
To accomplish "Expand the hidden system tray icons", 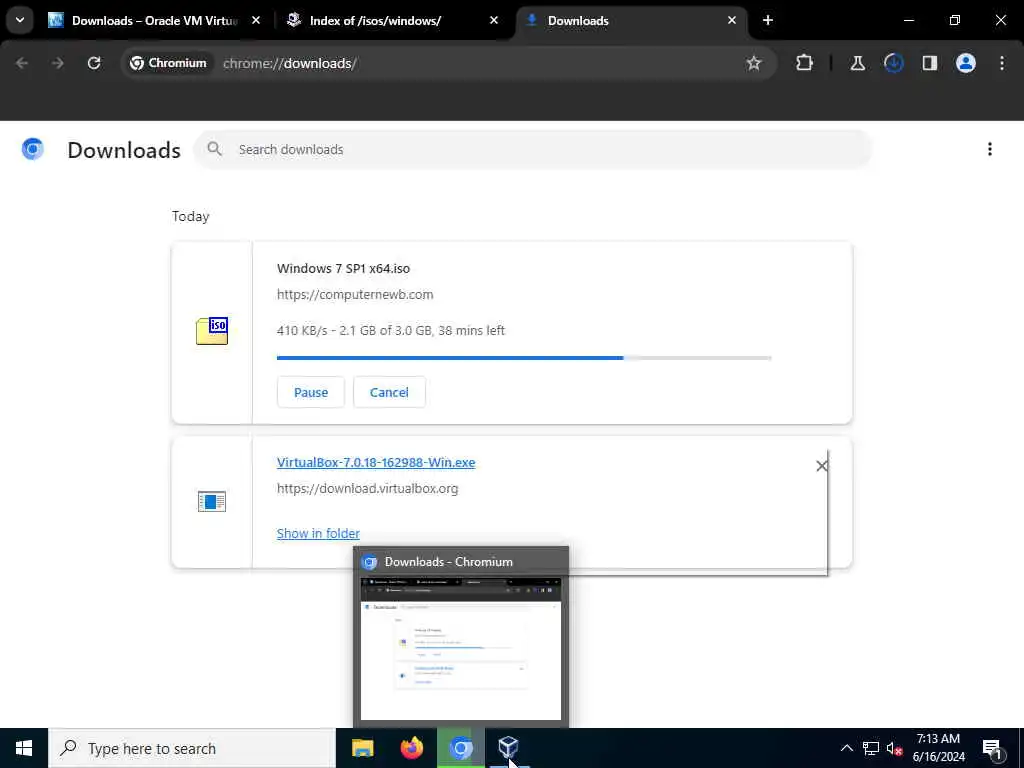I will [846, 748].
